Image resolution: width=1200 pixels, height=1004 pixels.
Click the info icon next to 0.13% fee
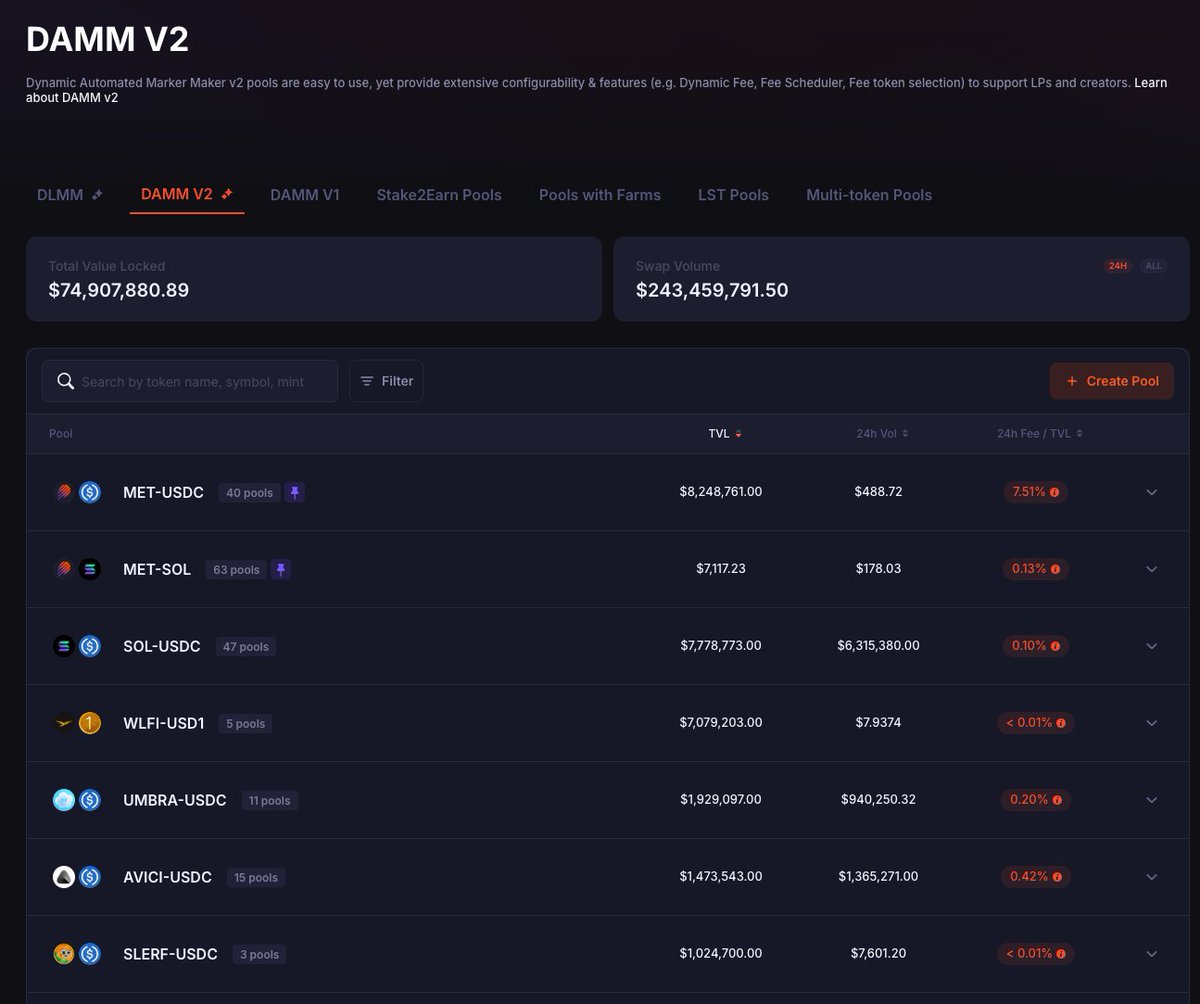1055,569
